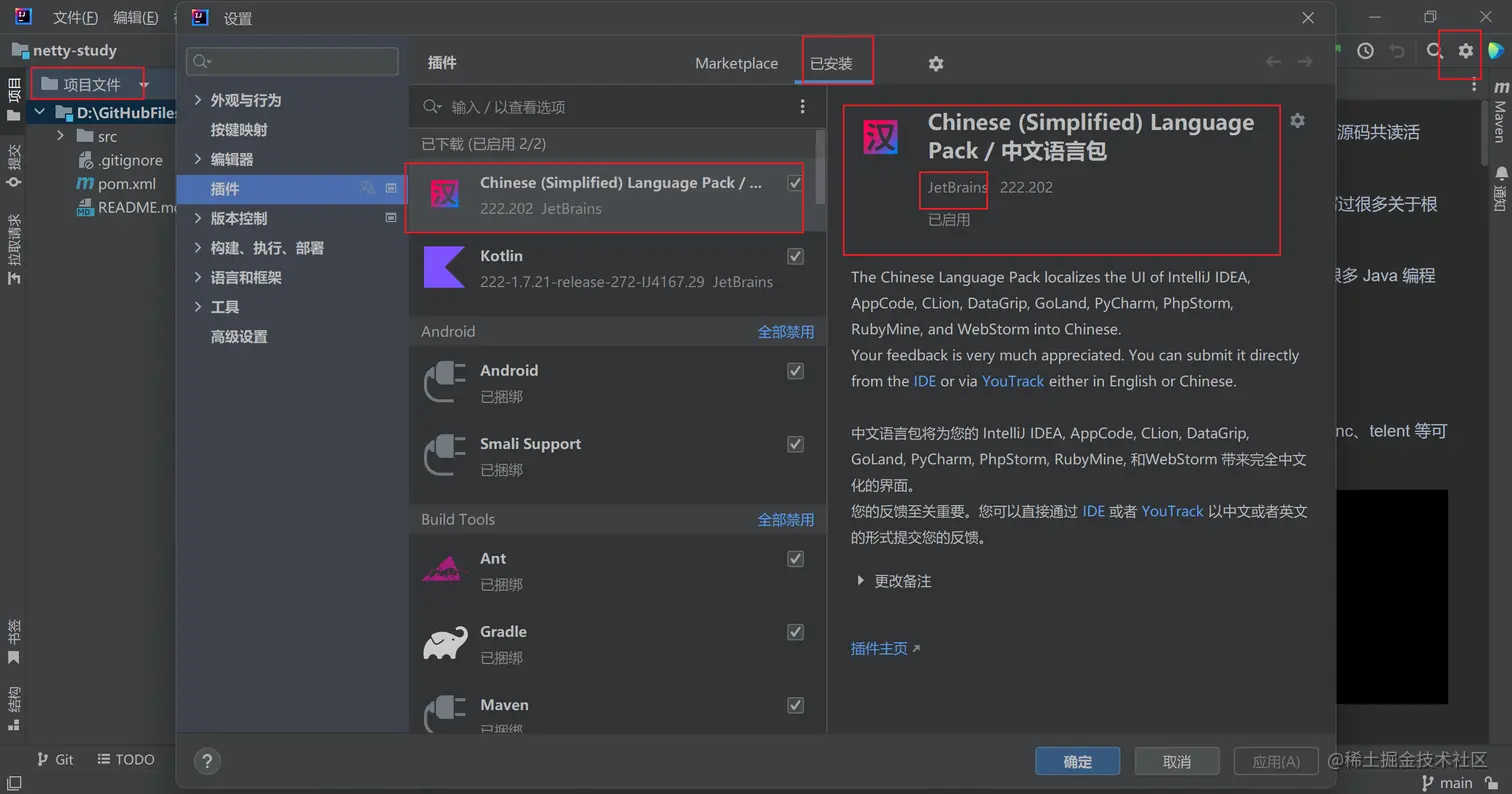
Task: Expand 构建、执行、部署 settings node
Action: point(198,248)
